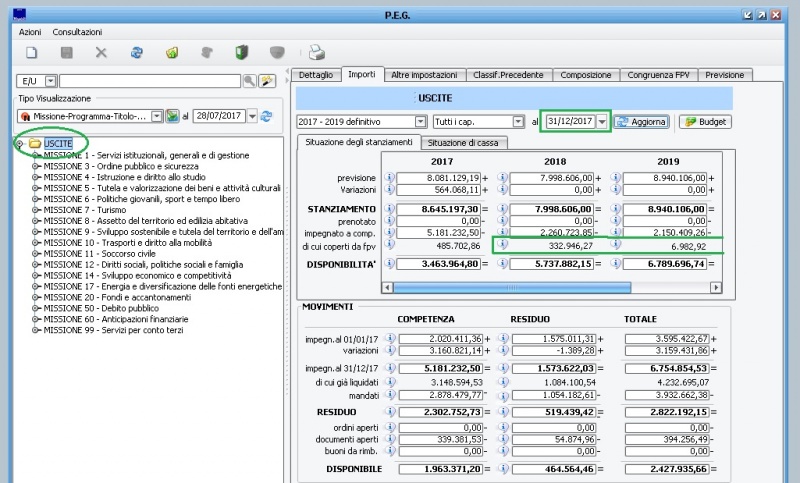Screen dimensions: 800x483
Task: Click the magnifier search icon
Action: (x=249, y=81)
